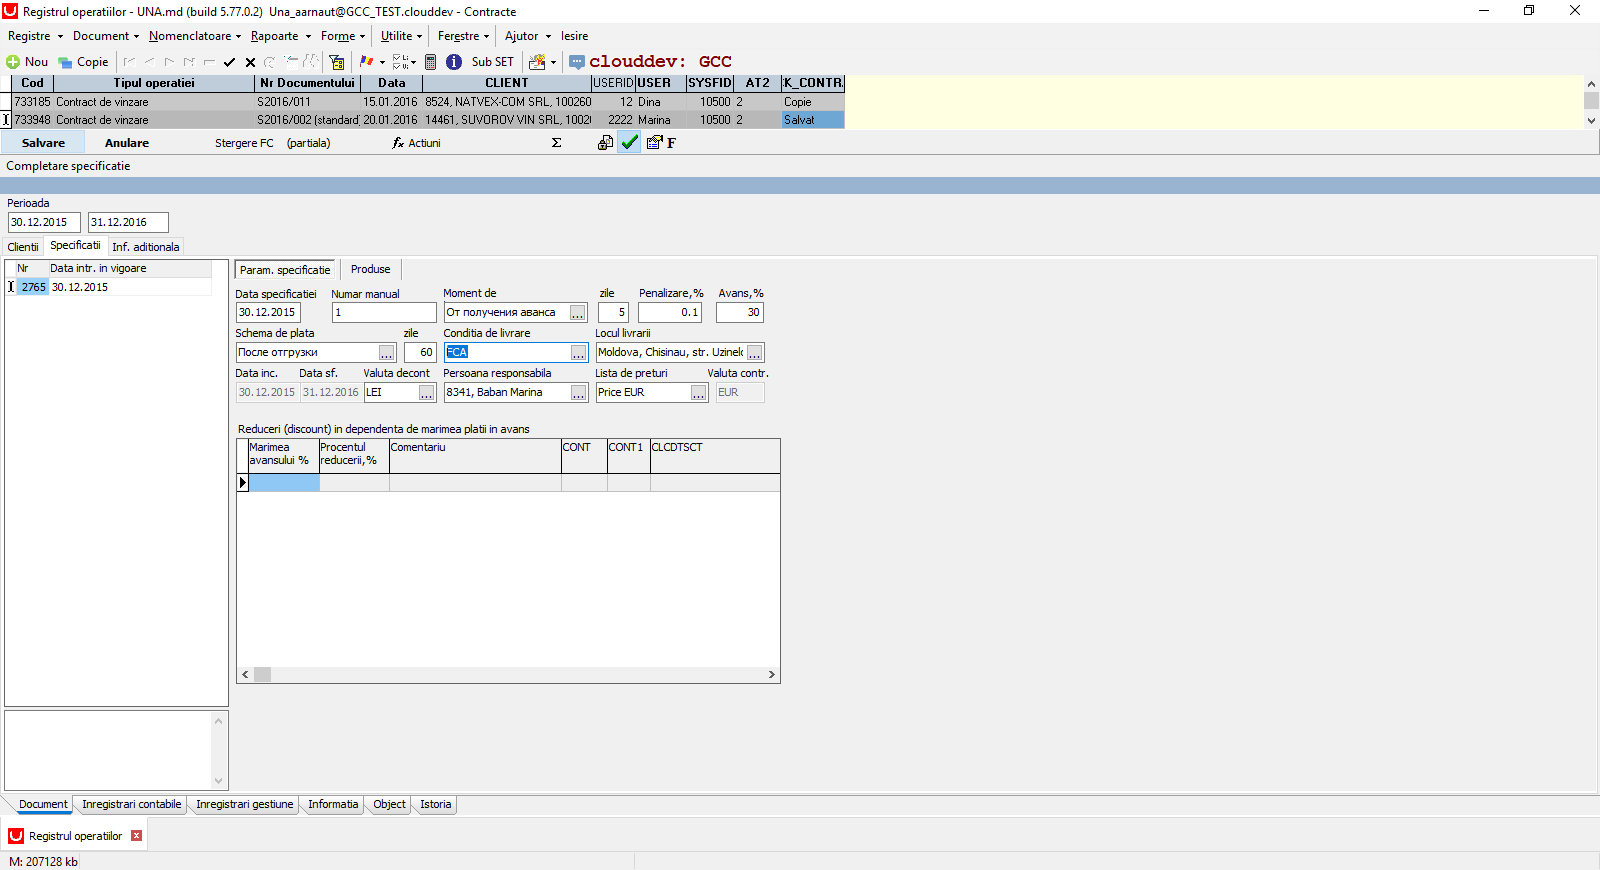The height and width of the screenshot is (870, 1600).
Task: Open Lista de preturi lookup button
Action: coord(698,393)
